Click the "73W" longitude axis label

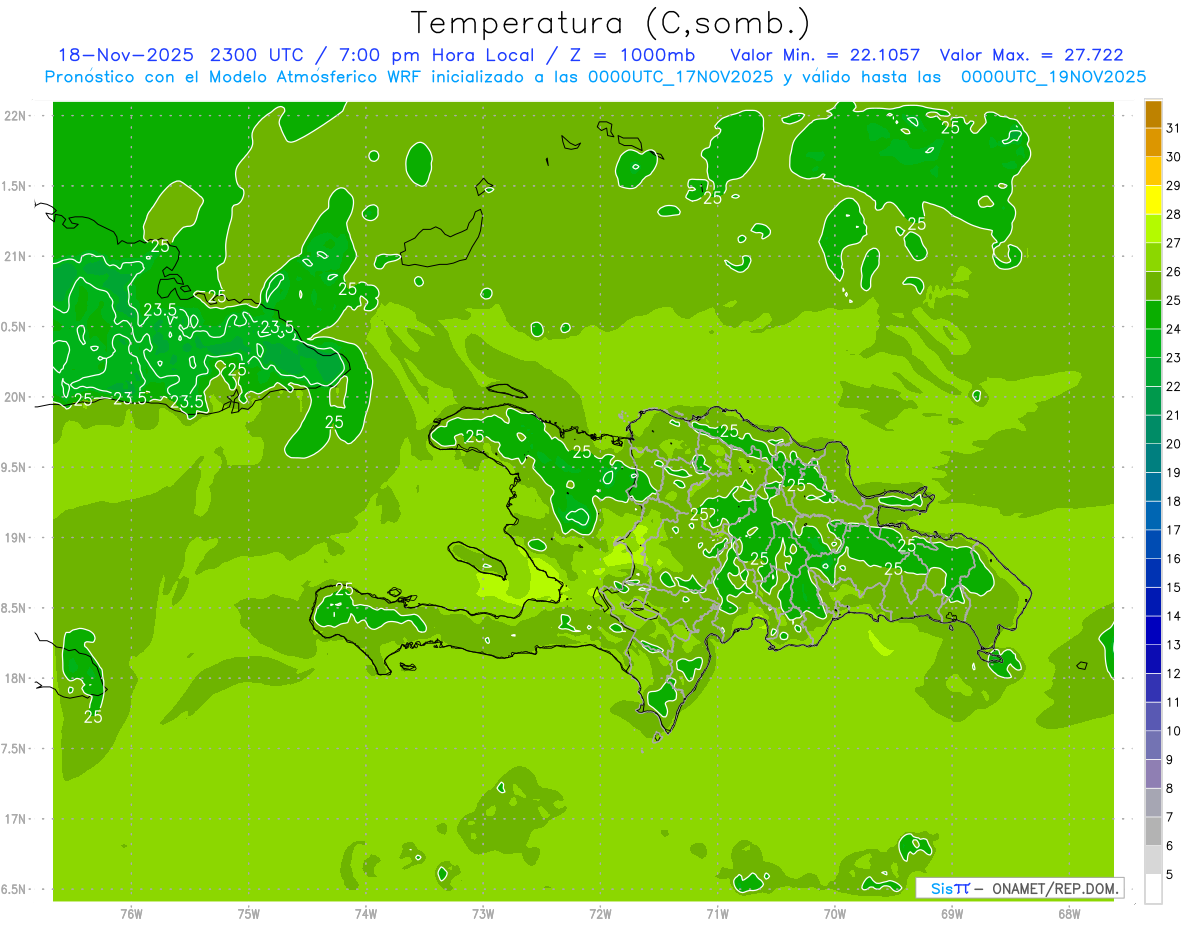[x=483, y=914]
